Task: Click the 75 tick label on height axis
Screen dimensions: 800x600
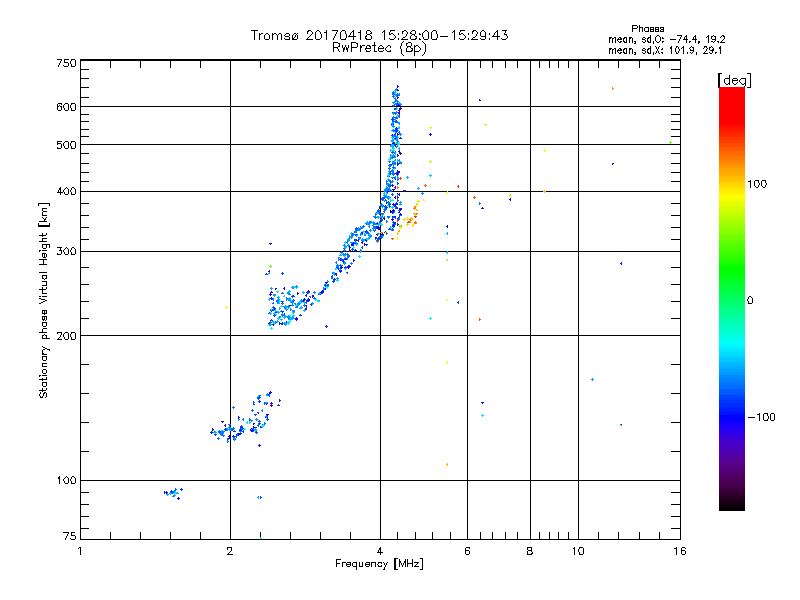Action: click(70, 536)
